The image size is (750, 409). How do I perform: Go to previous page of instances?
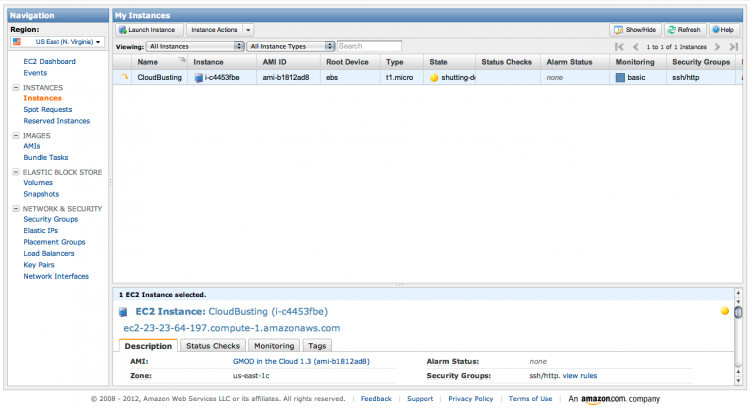coord(636,47)
